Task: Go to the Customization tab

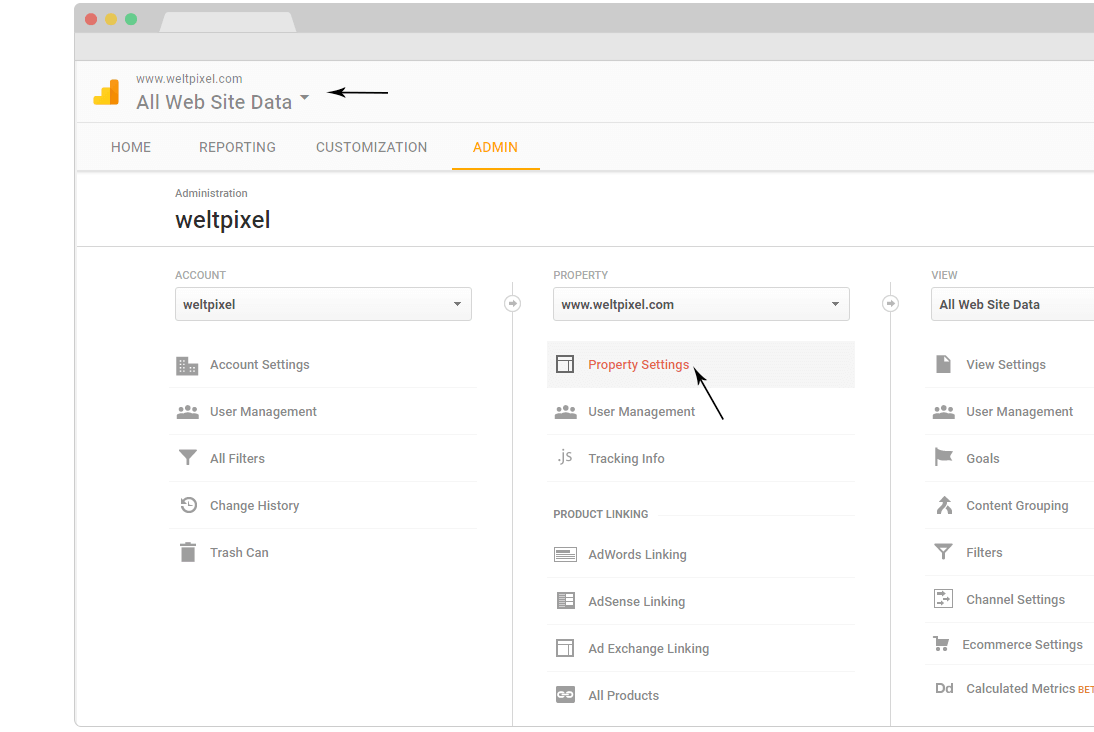Action: [371, 147]
